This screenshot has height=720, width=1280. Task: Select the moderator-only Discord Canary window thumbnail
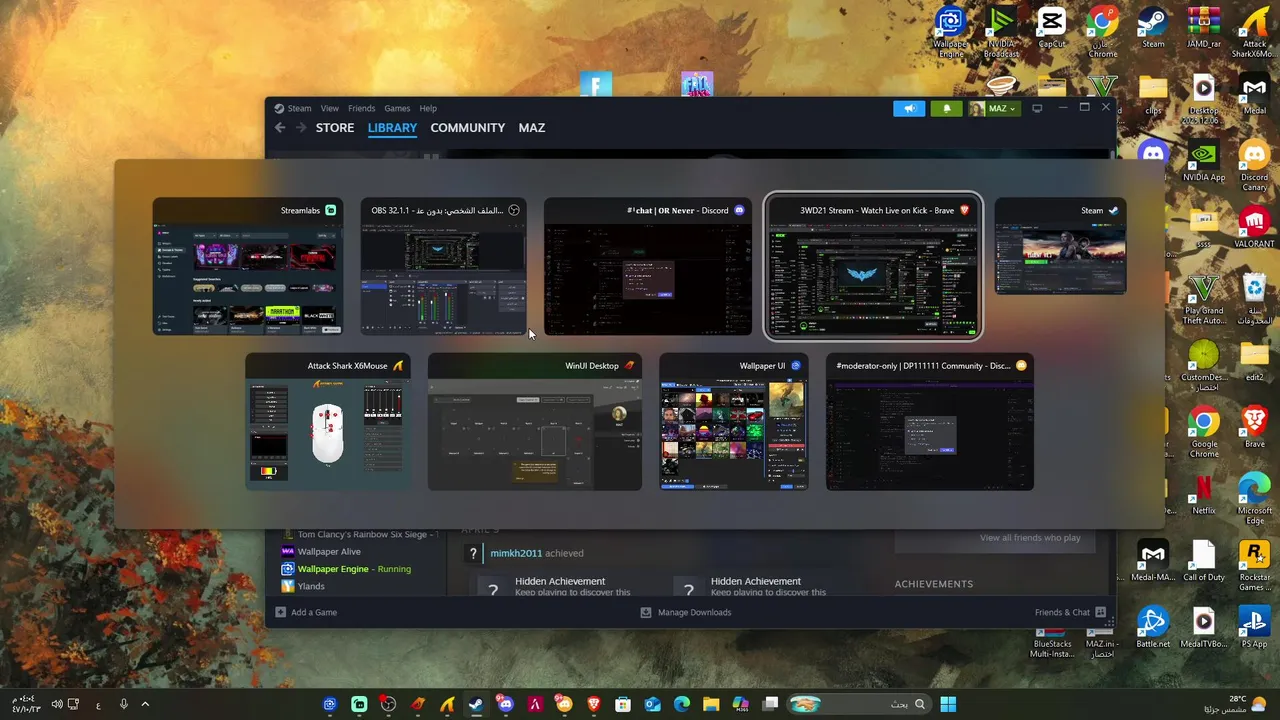930,422
